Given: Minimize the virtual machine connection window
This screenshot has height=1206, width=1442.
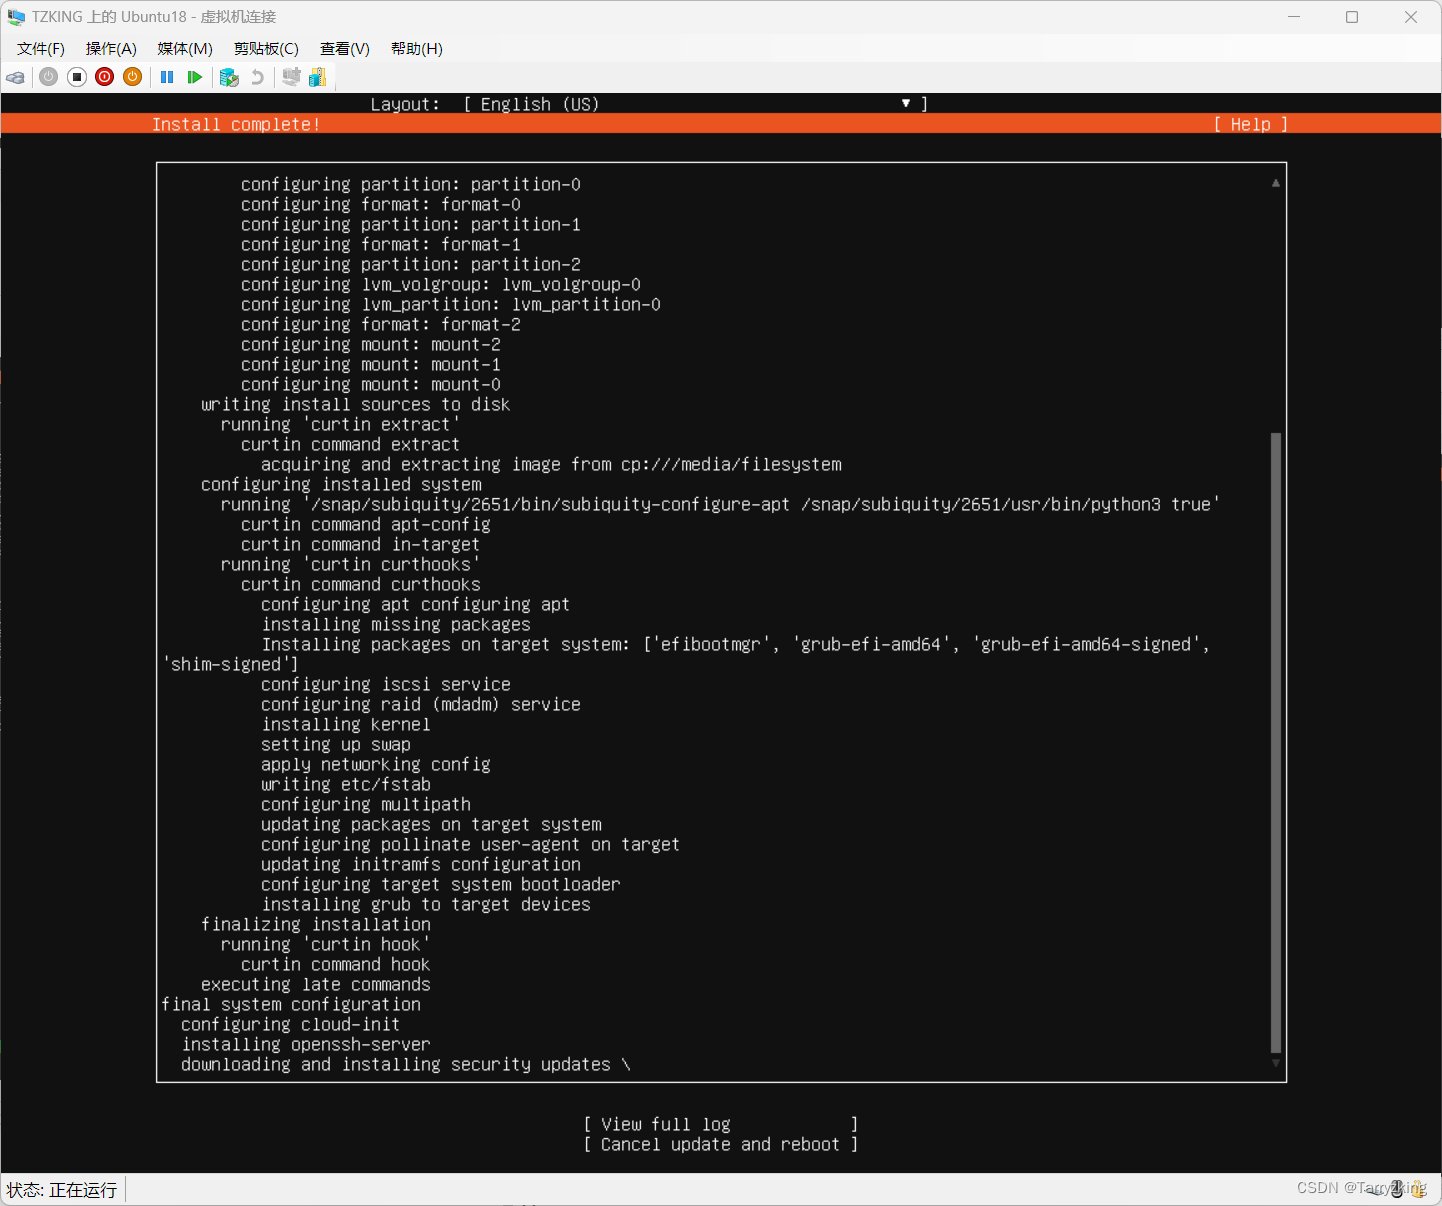Looking at the screenshot, I should (1294, 17).
